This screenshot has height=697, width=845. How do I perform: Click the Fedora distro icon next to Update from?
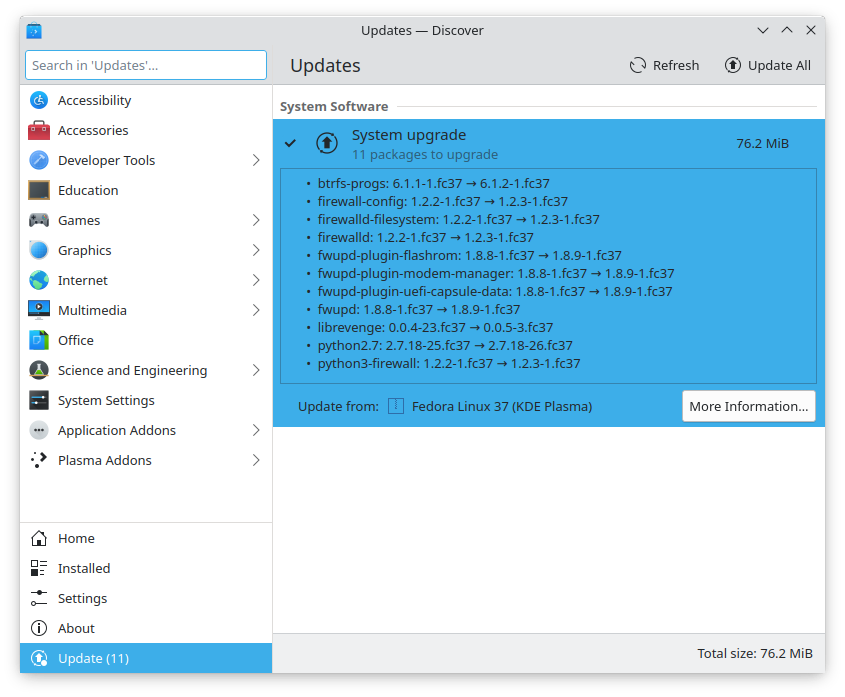point(395,406)
